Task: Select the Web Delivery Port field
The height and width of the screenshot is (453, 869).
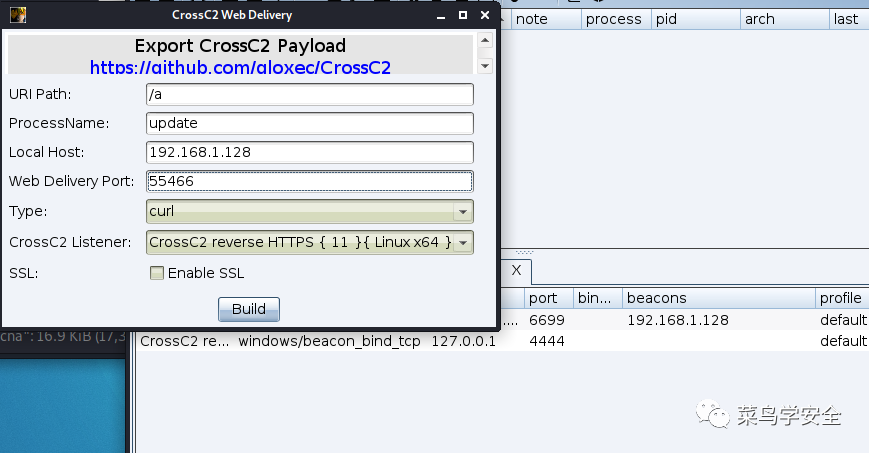Action: [310, 181]
